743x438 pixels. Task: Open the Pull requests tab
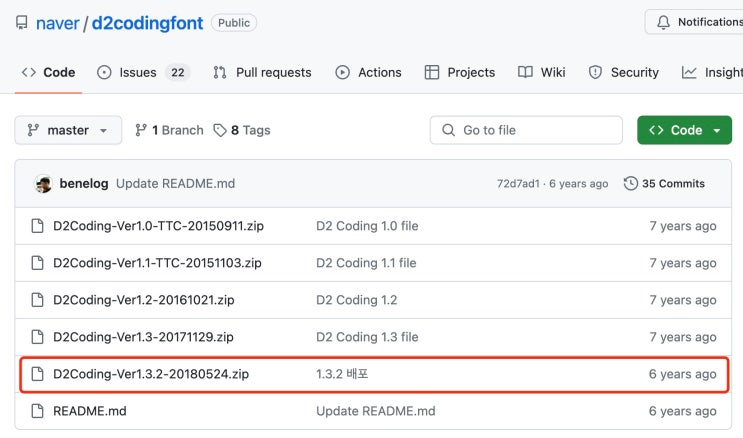(262, 72)
